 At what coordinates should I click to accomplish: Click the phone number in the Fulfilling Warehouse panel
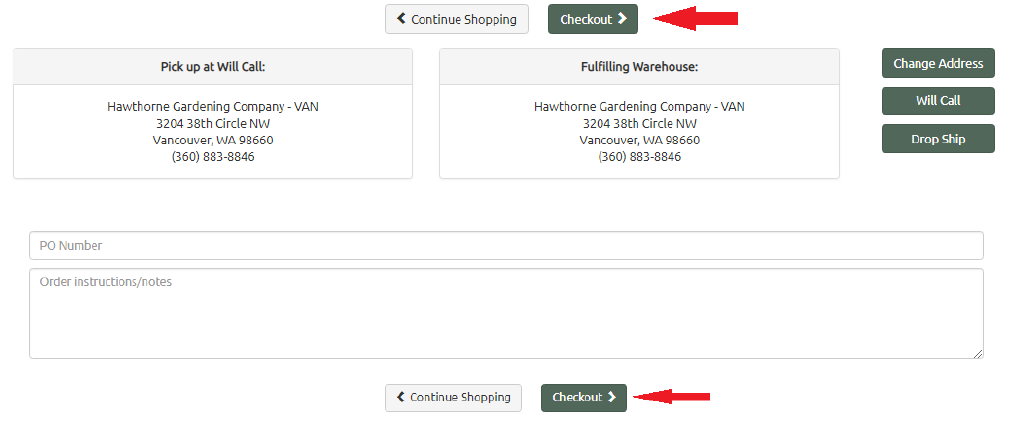click(x=639, y=157)
